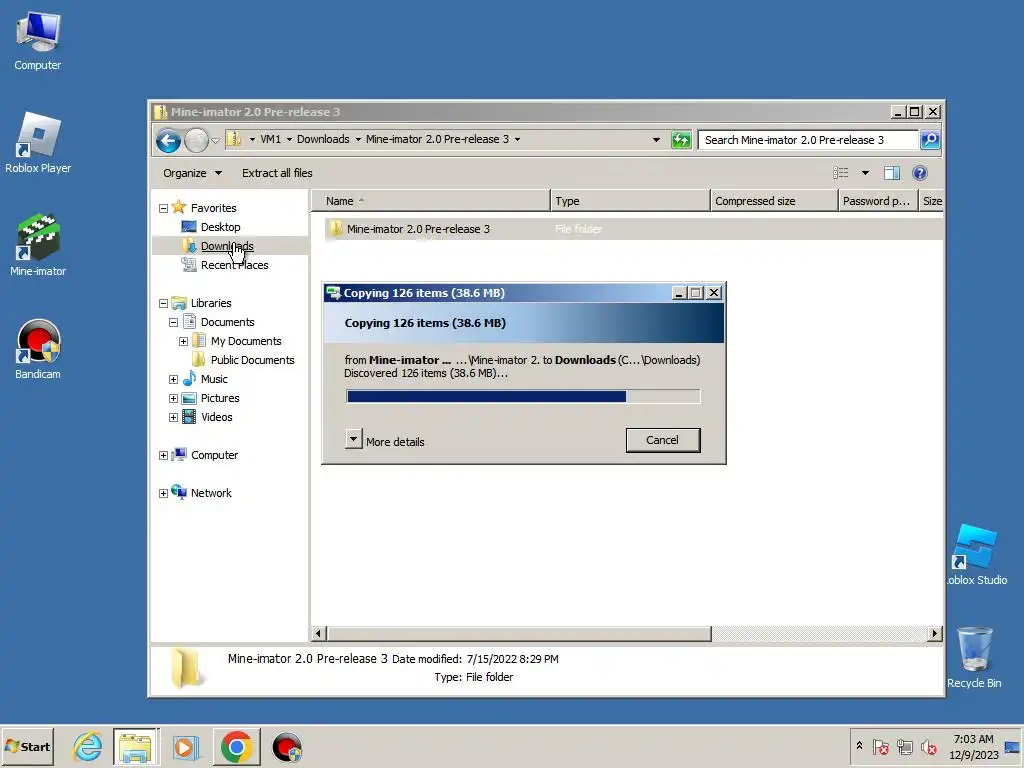Click the muted volume tray icon
1024x768 pixels.
(x=928, y=746)
